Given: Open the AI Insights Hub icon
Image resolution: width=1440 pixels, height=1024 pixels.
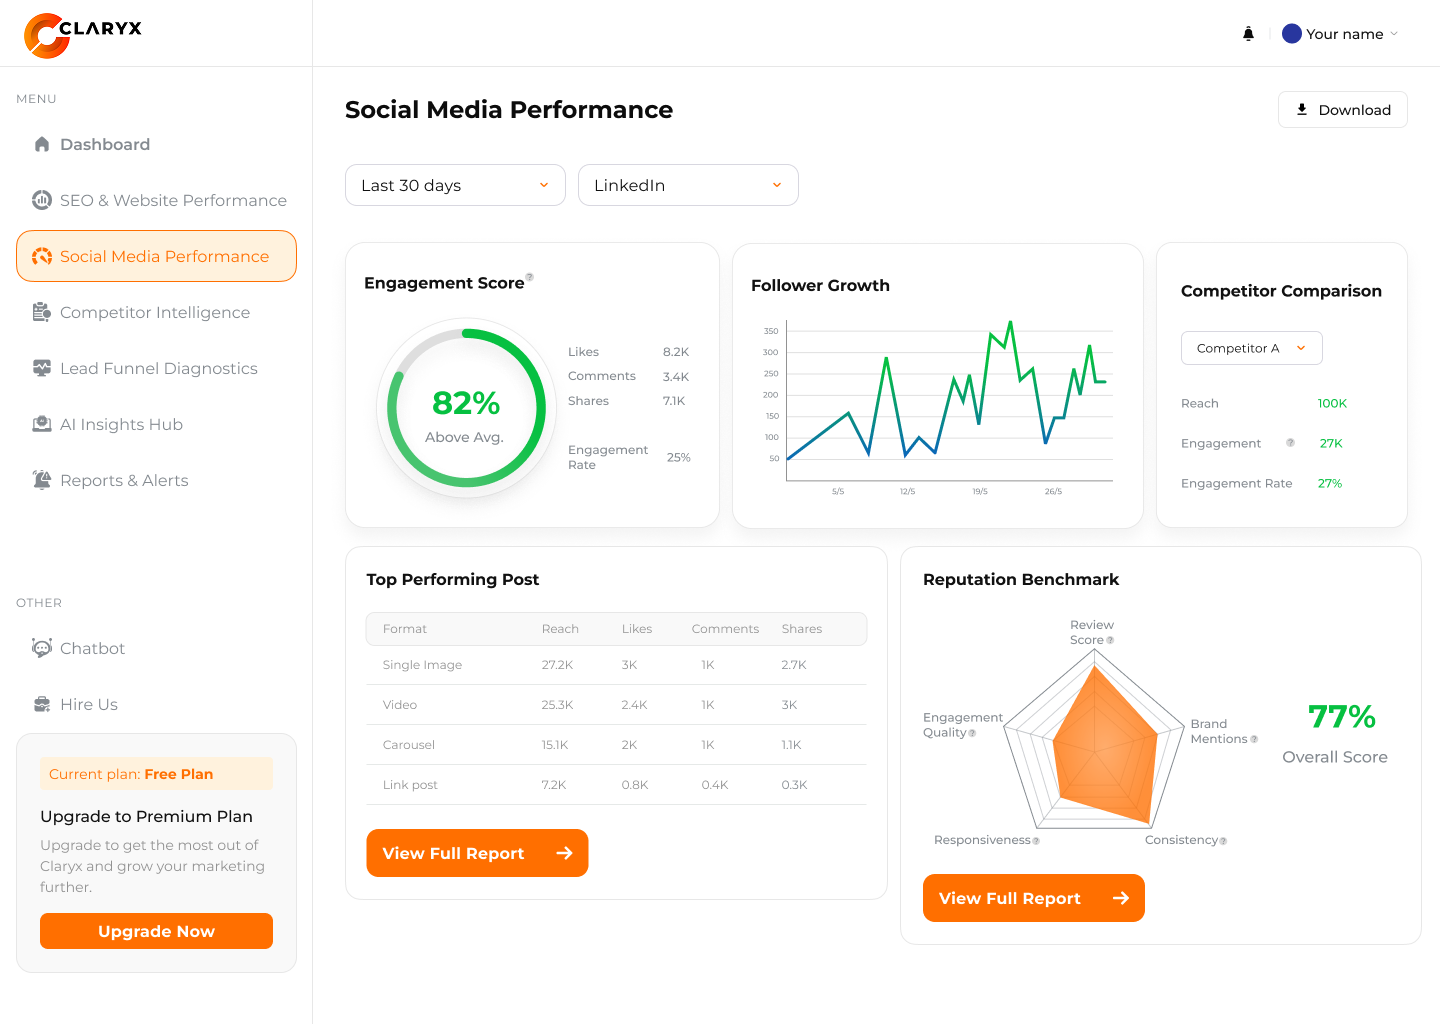Looking at the screenshot, I should [x=42, y=424].
